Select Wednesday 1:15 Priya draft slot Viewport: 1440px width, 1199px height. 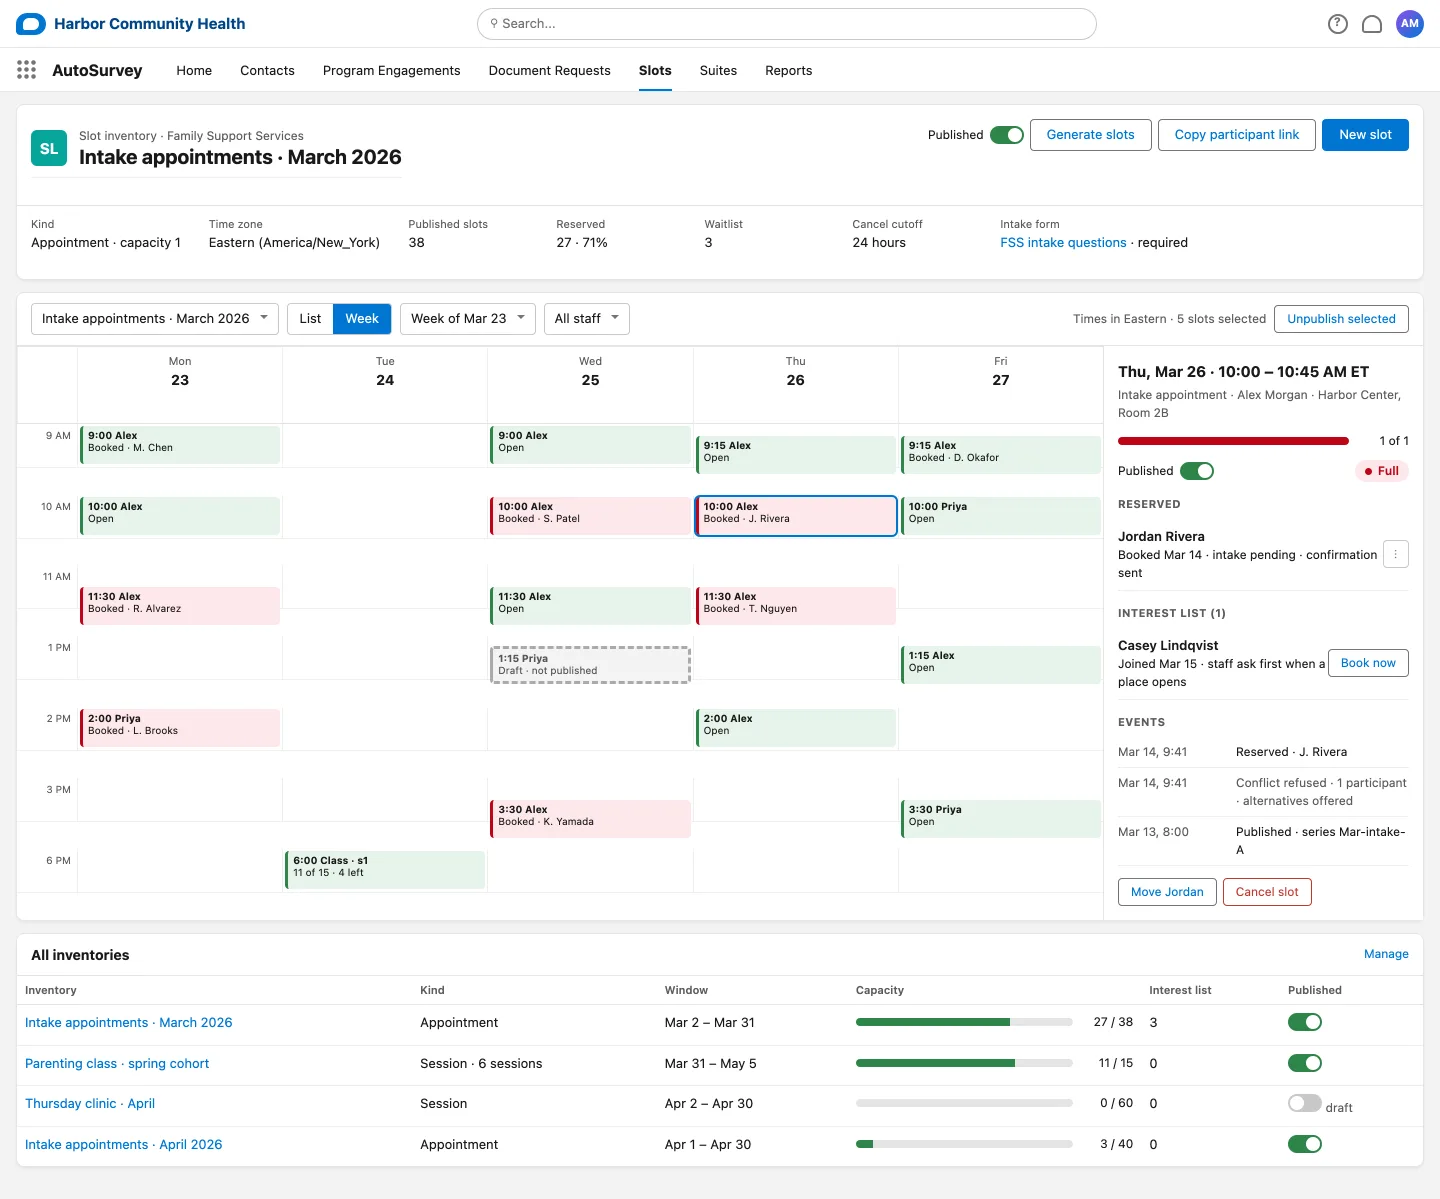590,665
